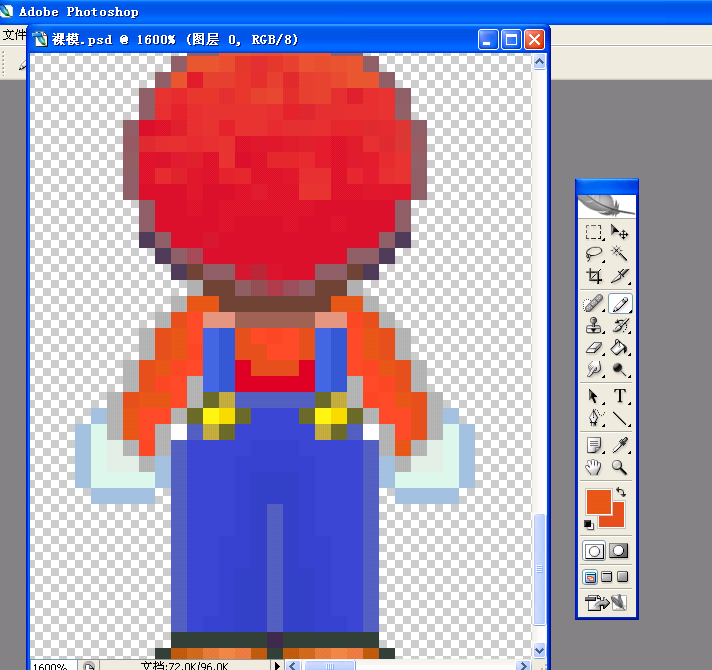The width and height of the screenshot is (712, 670).
Task: Click the document icon in 裸模.psd title bar
Action: pyautogui.click(x=40, y=39)
